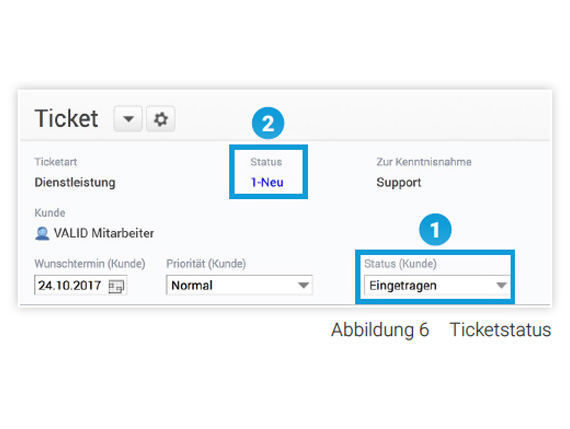Click the Zur Kenntnisnahme label
The width and height of the screenshot is (570, 429).
(424, 162)
